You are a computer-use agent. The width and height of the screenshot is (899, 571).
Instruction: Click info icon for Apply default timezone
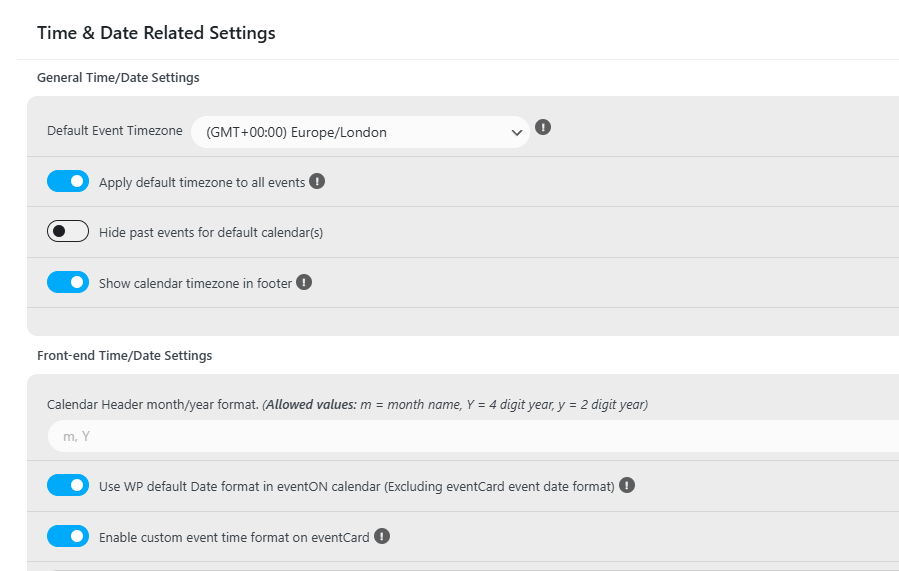[317, 181]
